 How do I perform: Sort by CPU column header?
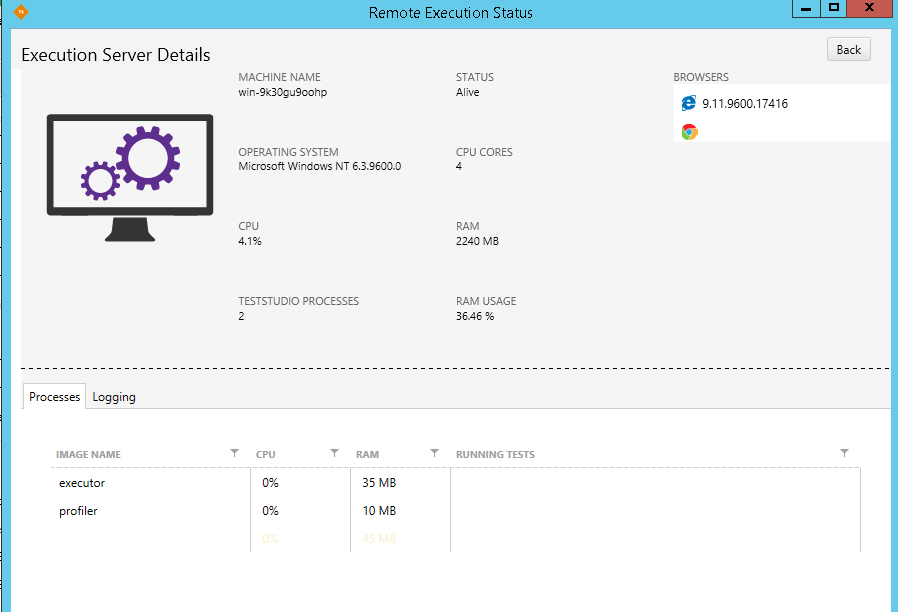(266, 455)
